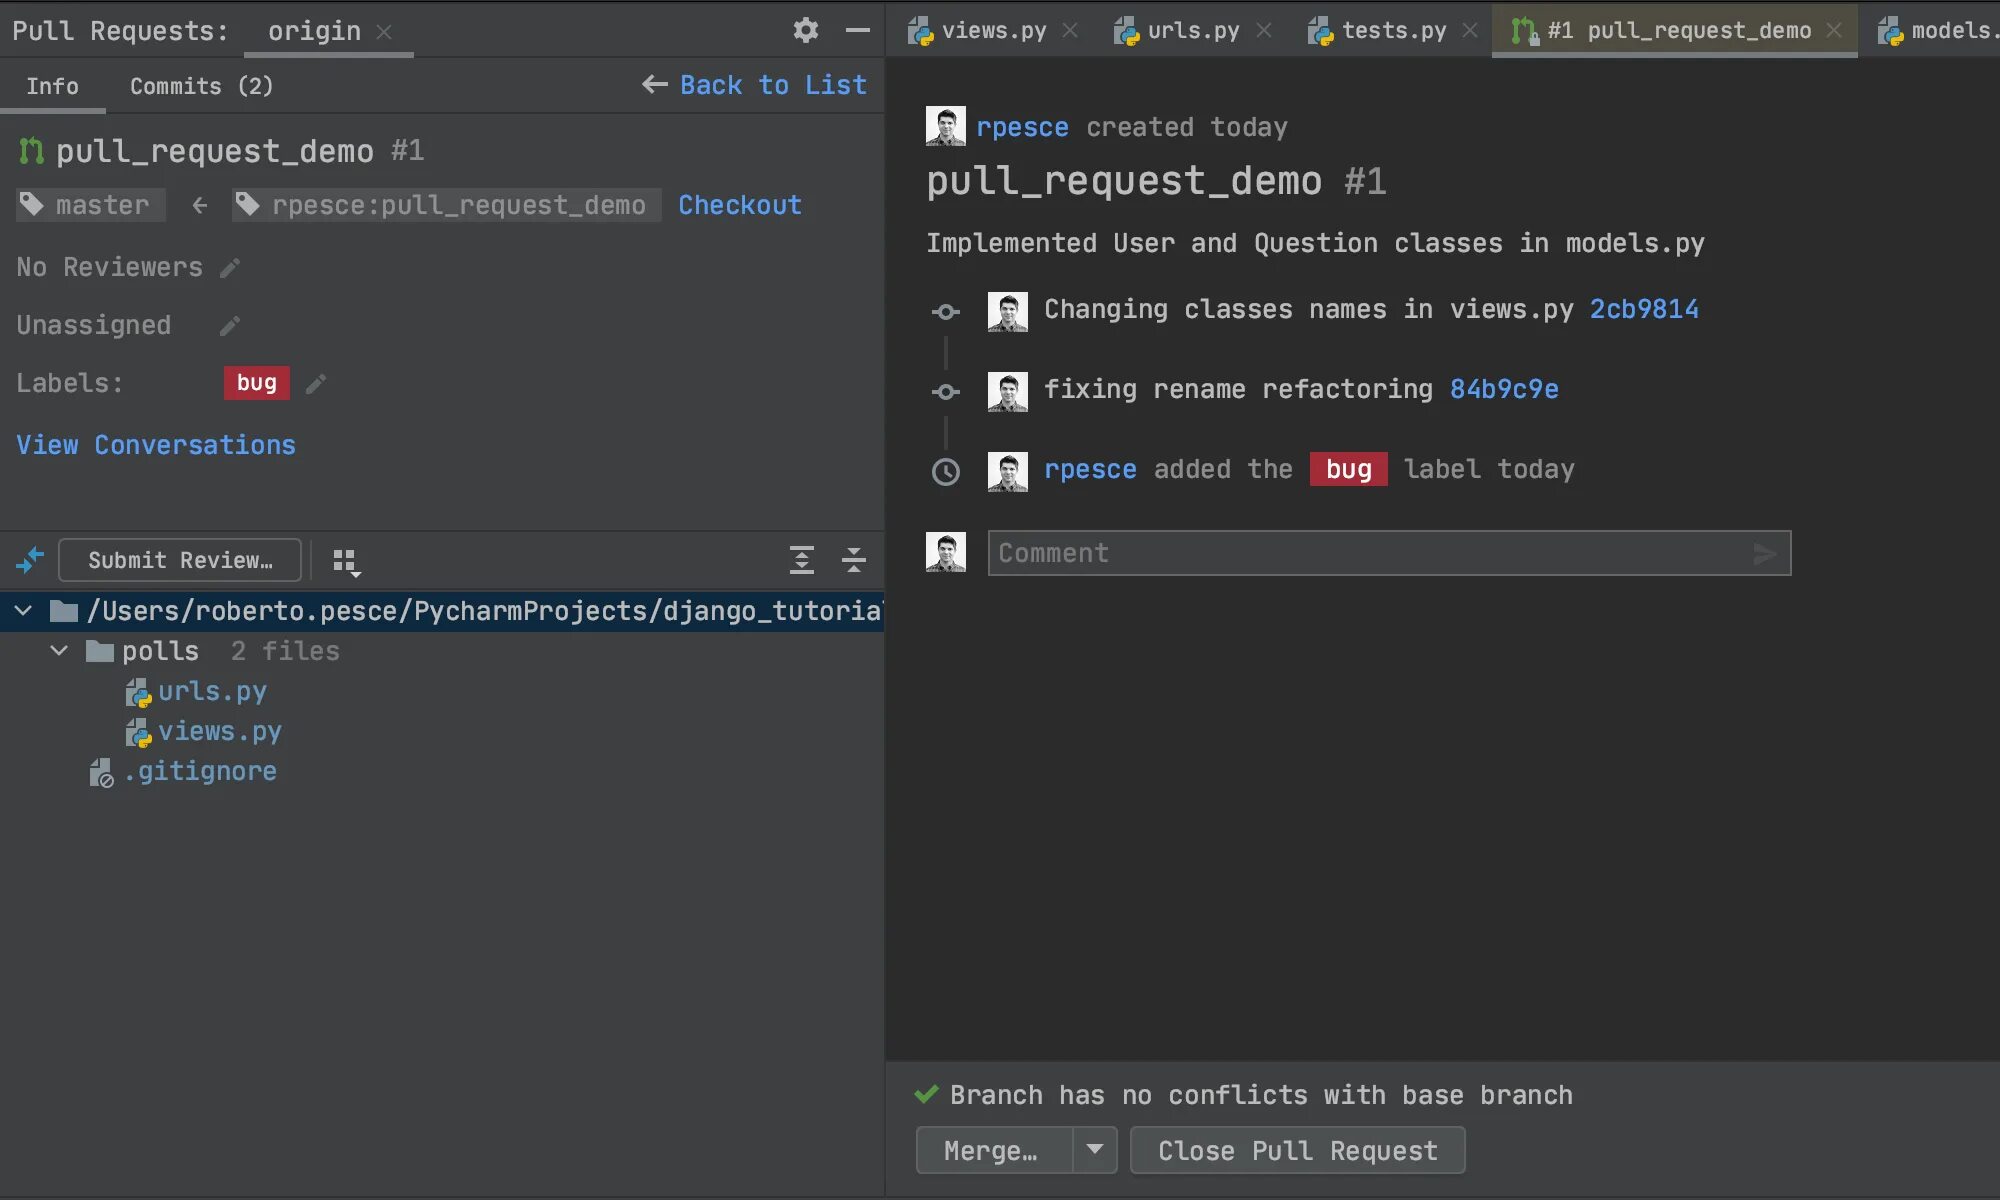The image size is (2000, 1200).
Task: Hide the Pull Requests panel
Action: [857, 30]
